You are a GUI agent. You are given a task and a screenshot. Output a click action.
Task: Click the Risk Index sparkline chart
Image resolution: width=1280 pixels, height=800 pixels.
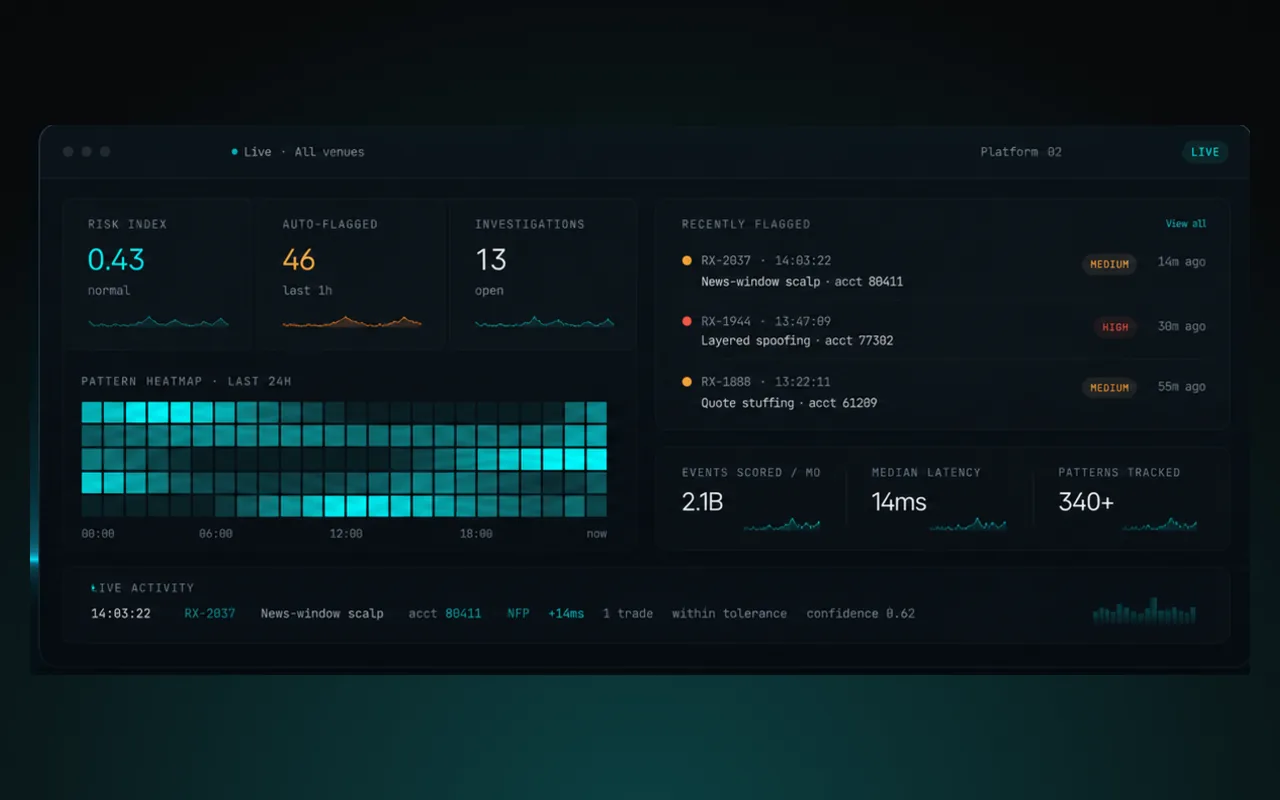click(158, 322)
